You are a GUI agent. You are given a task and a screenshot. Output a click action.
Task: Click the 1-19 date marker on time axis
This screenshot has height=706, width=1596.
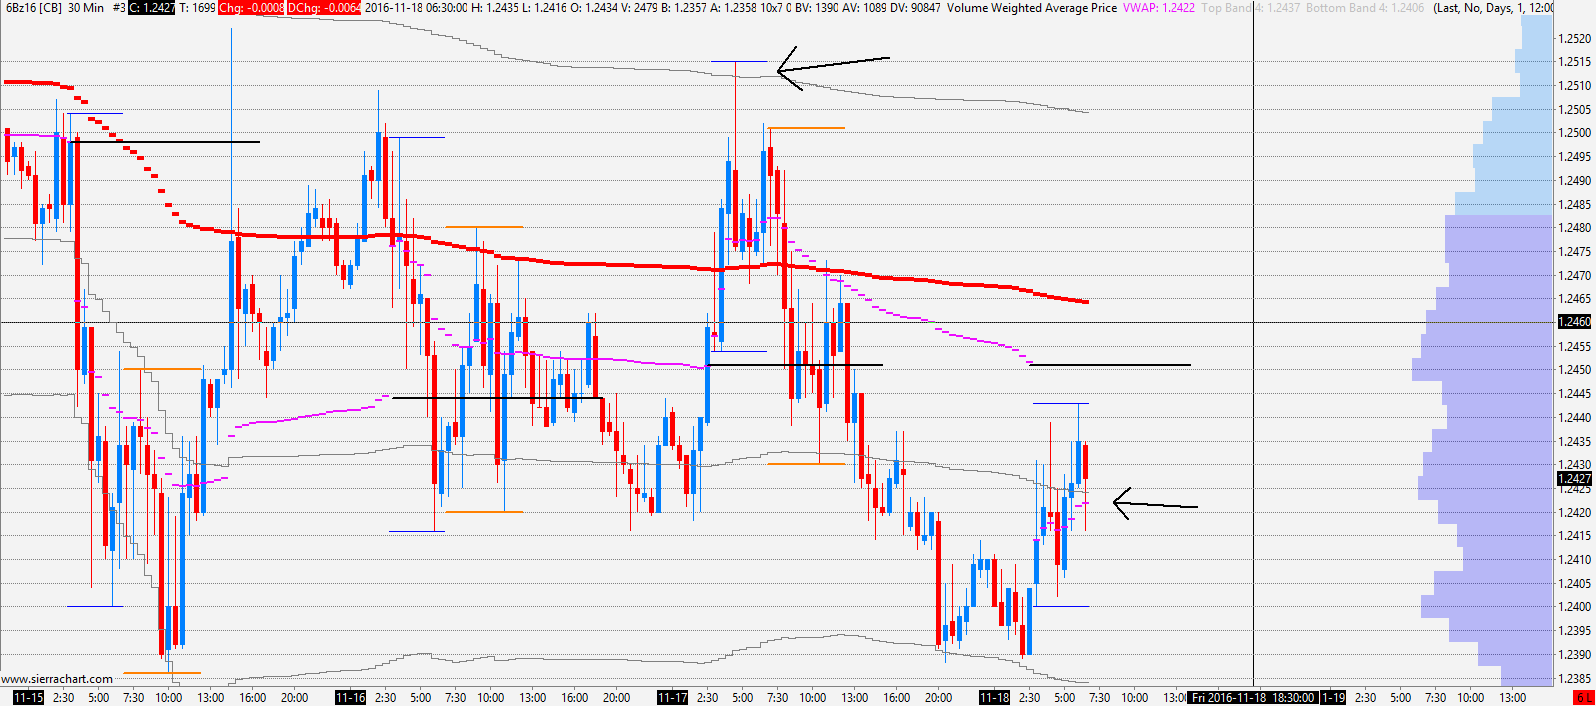pyautogui.click(x=1333, y=698)
